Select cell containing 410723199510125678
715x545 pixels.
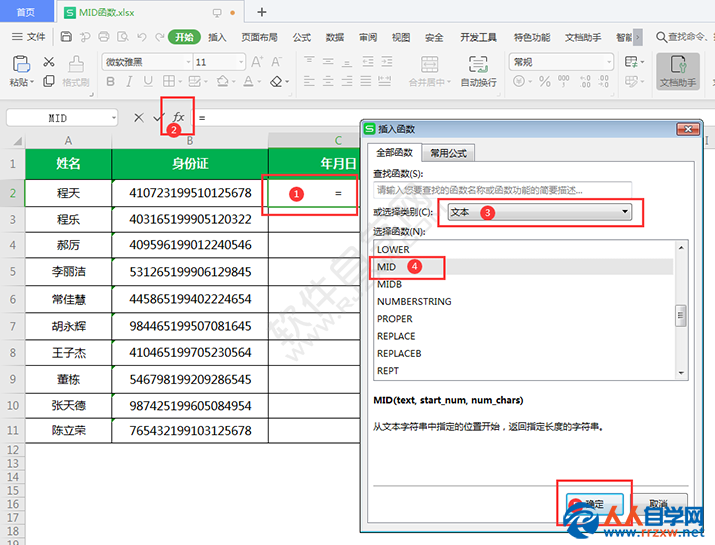coord(190,193)
